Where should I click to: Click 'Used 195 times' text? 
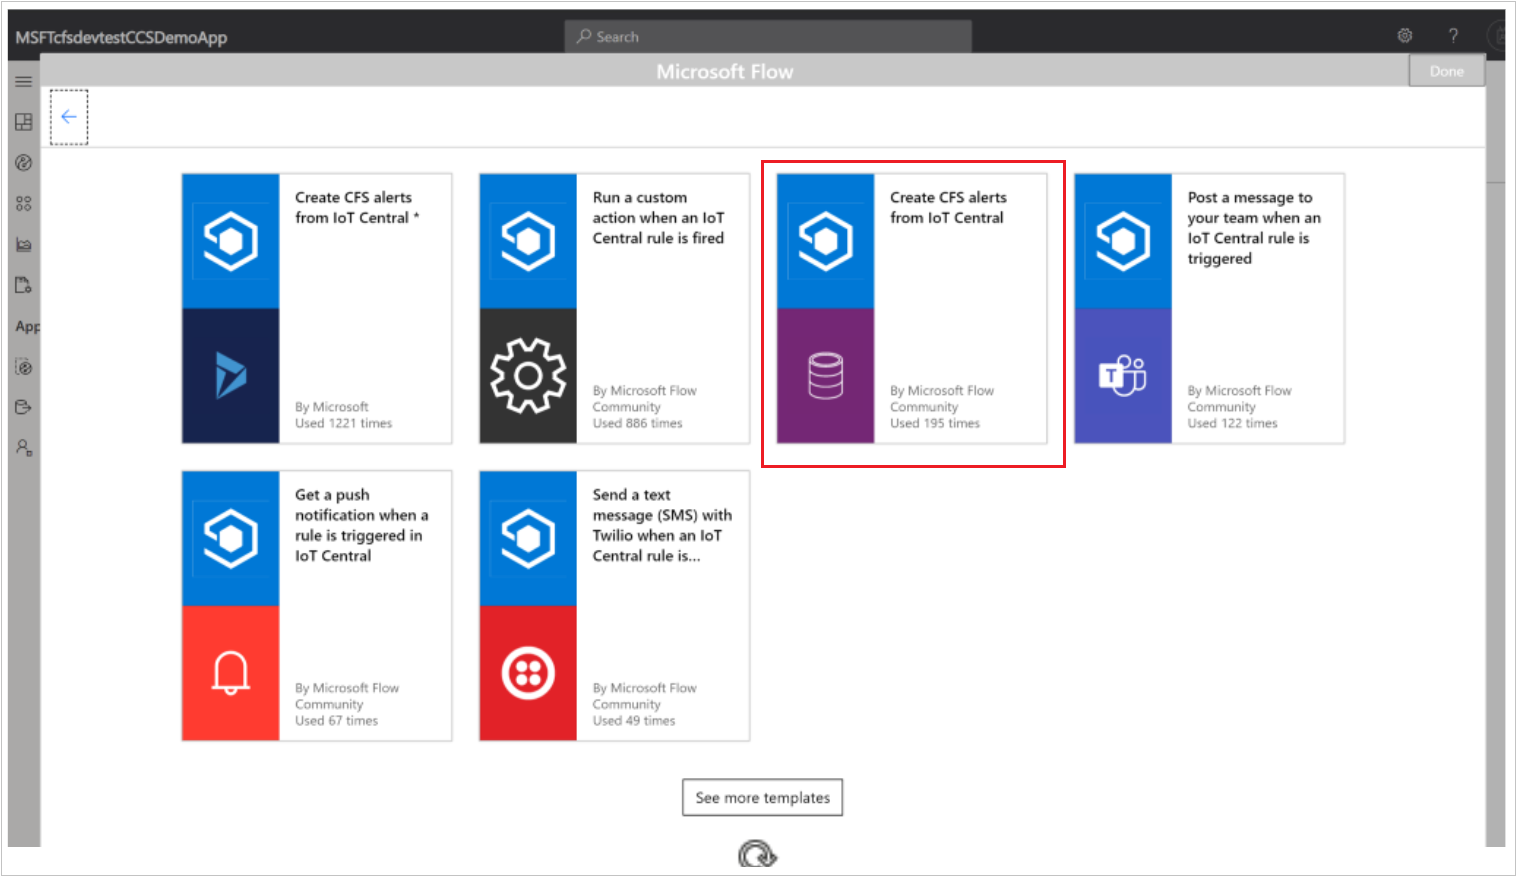coord(935,424)
